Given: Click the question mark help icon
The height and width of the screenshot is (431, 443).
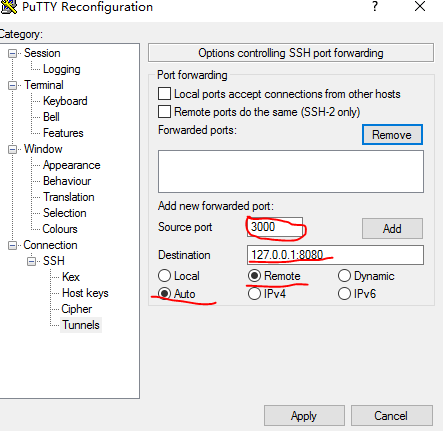Looking at the screenshot, I should coord(375,6).
